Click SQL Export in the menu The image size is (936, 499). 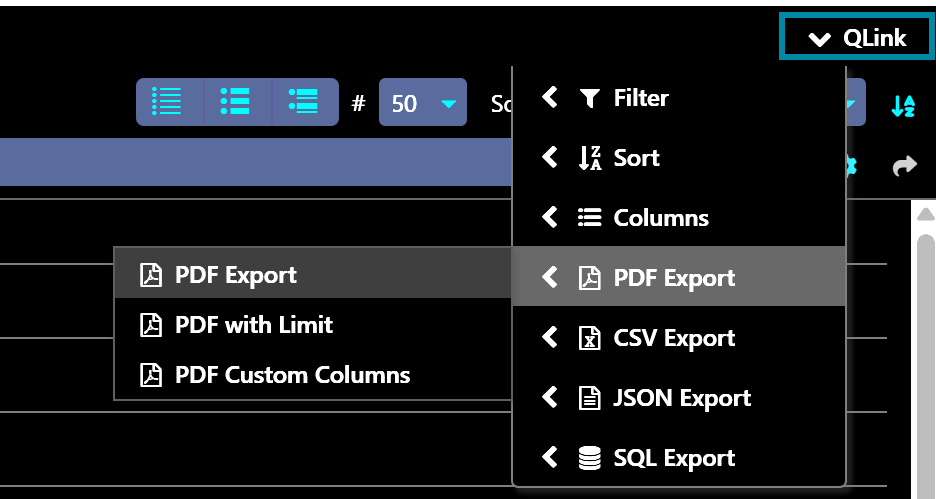click(673, 458)
